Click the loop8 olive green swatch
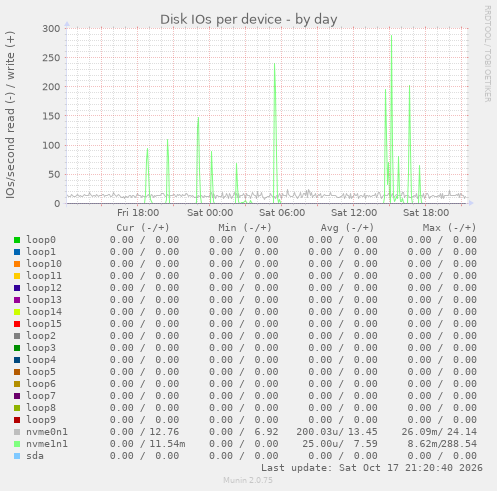This screenshot has width=497, height=491. (17, 408)
